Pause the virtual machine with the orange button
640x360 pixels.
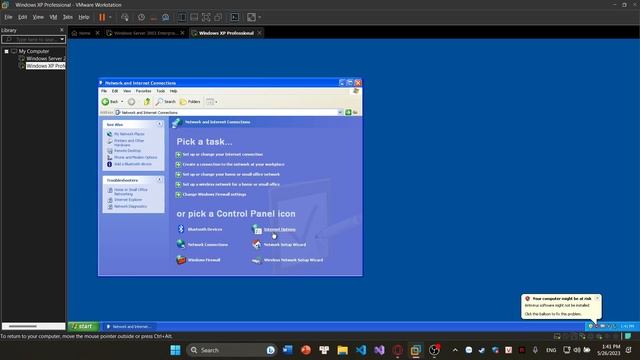pos(102,17)
